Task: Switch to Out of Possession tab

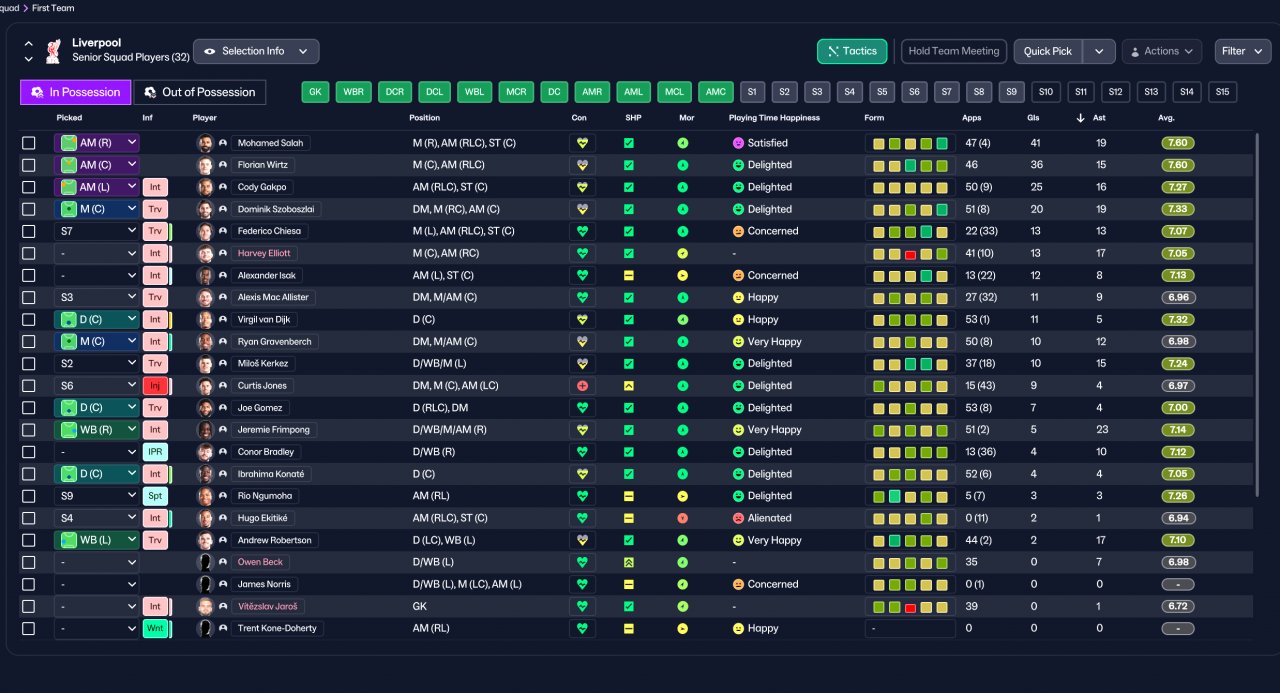Action: (200, 92)
